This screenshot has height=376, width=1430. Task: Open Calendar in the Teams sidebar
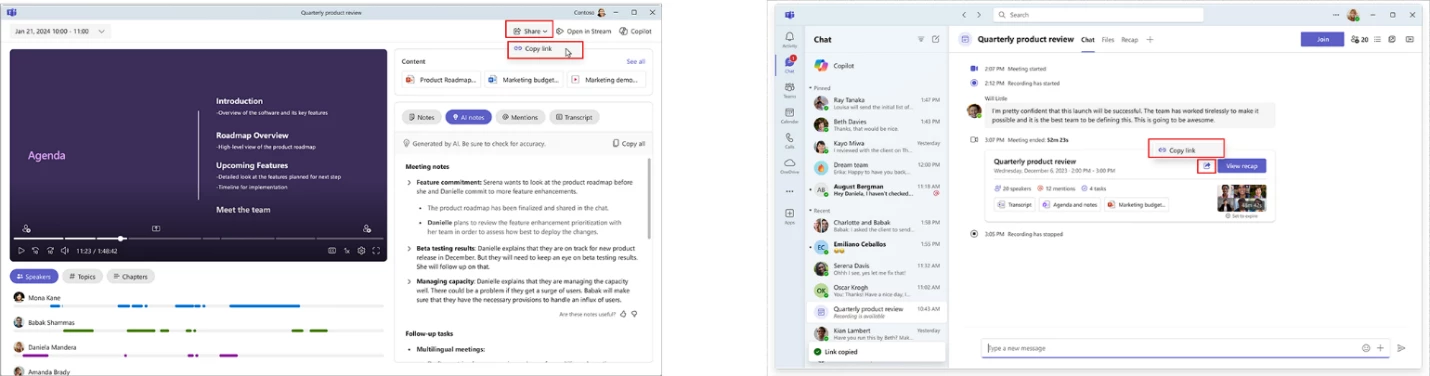pyautogui.click(x=790, y=115)
